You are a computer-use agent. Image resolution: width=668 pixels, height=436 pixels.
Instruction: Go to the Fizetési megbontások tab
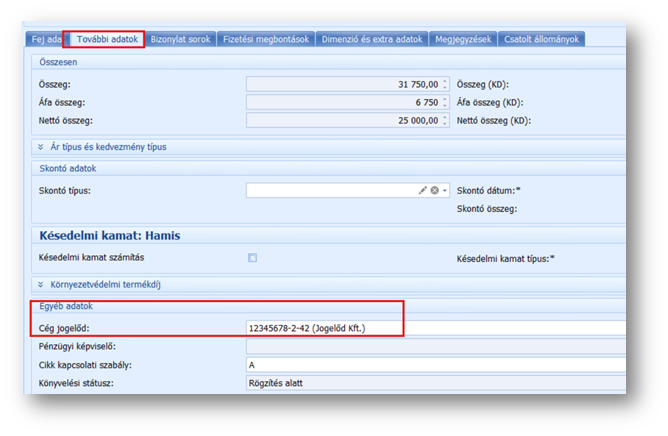click(x=265, y=39)
